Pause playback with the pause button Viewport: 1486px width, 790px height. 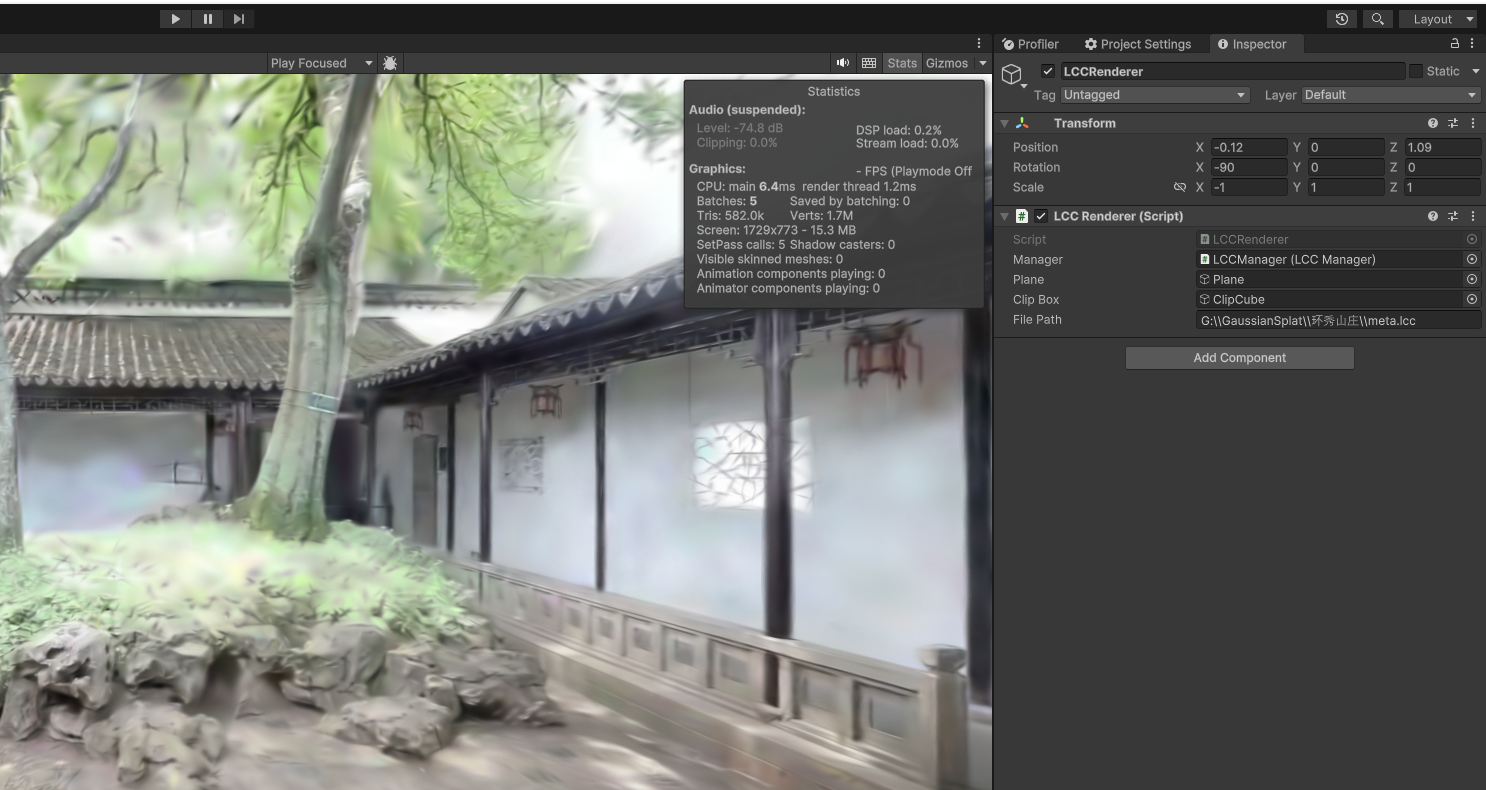click(x=207, y=18)
